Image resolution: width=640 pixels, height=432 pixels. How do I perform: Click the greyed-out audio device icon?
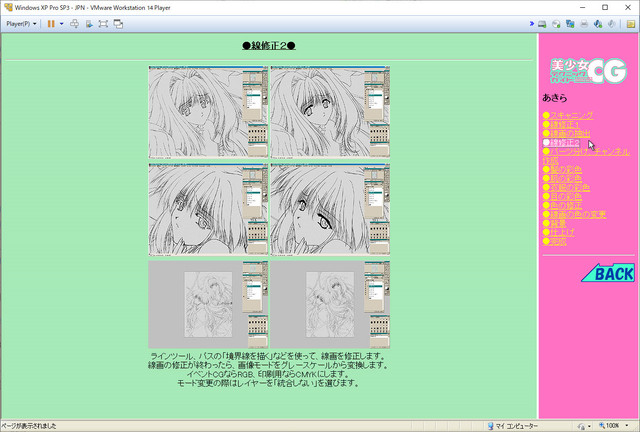[611, 24]
